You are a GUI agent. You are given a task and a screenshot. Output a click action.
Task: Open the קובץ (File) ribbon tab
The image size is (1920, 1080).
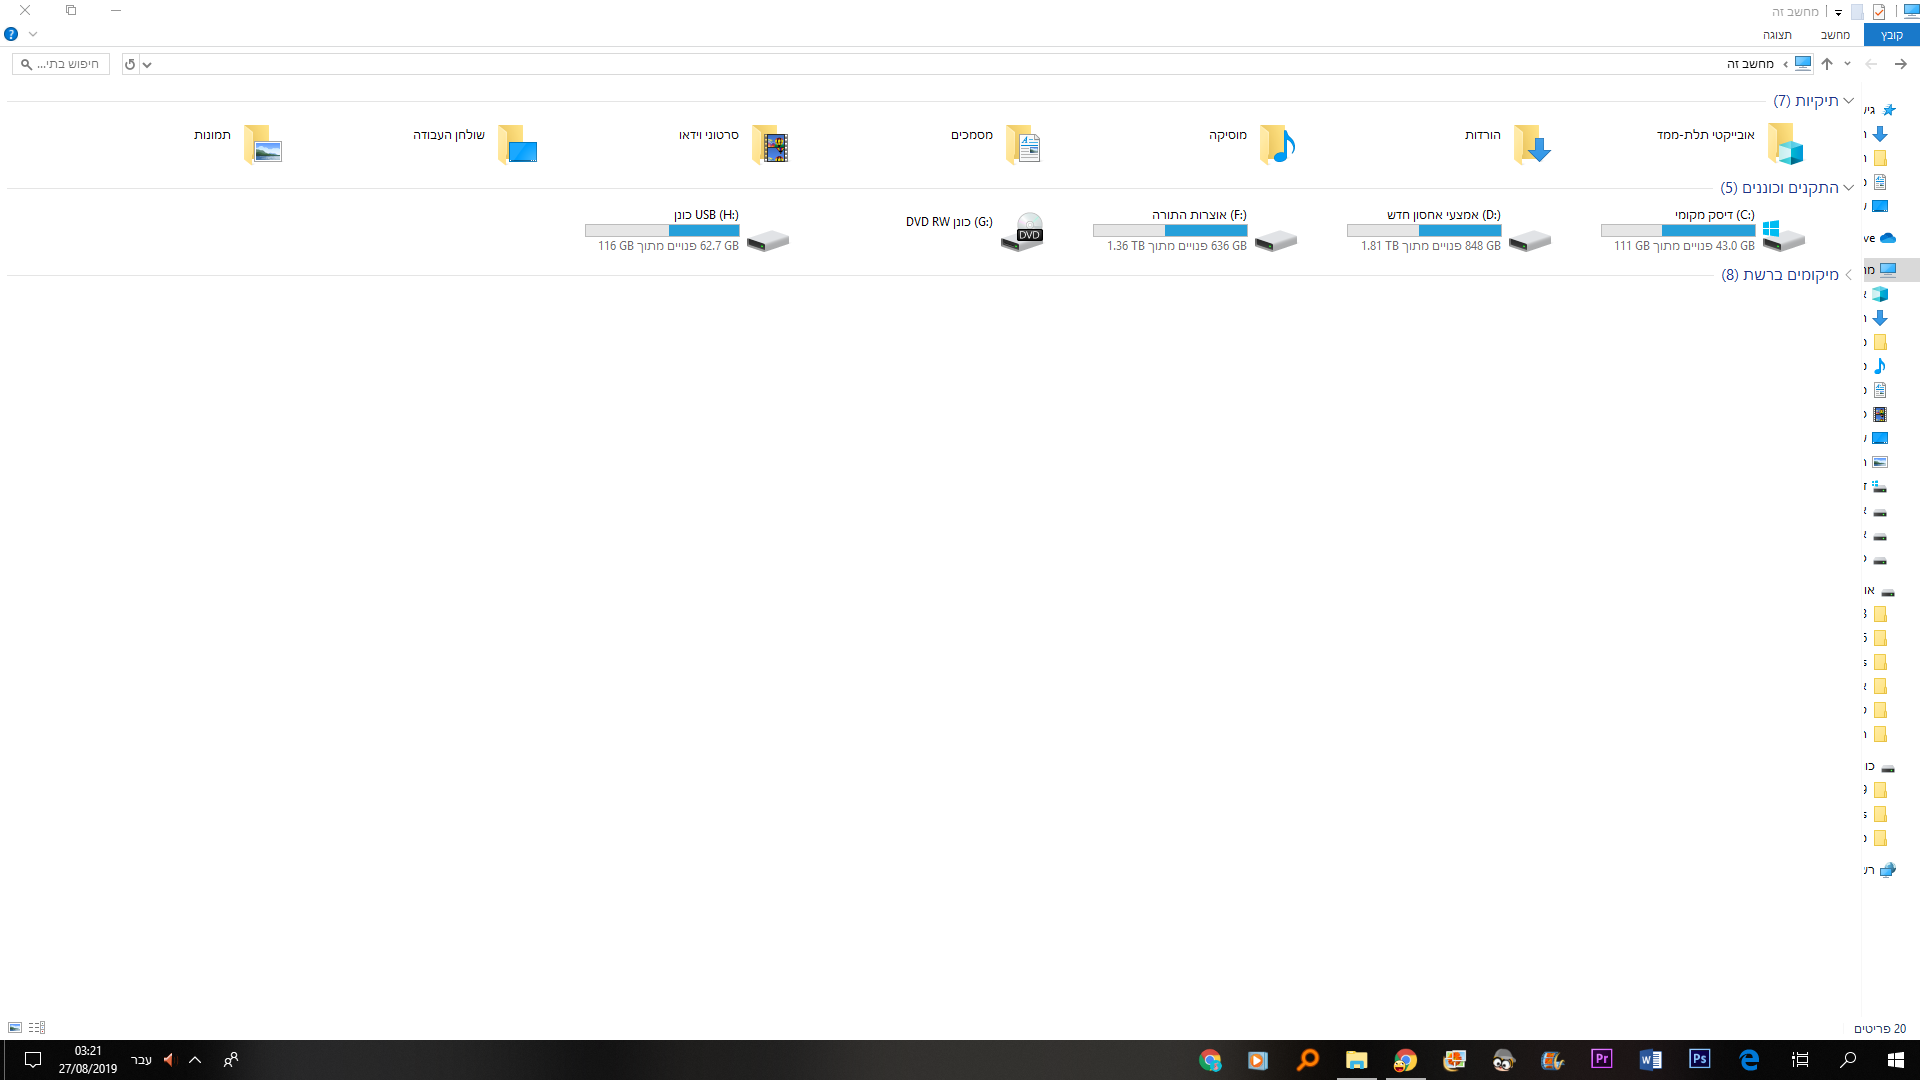pos(1891,35)
